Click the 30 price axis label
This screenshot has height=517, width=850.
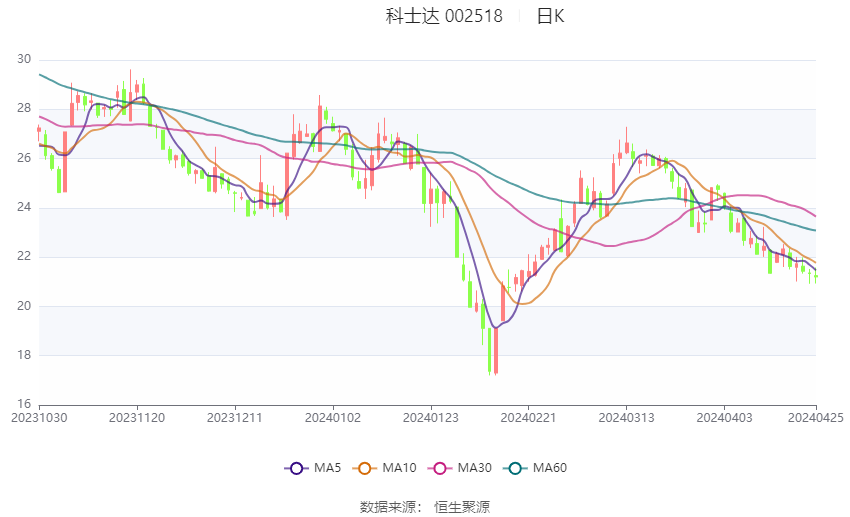tap(24, 59)
